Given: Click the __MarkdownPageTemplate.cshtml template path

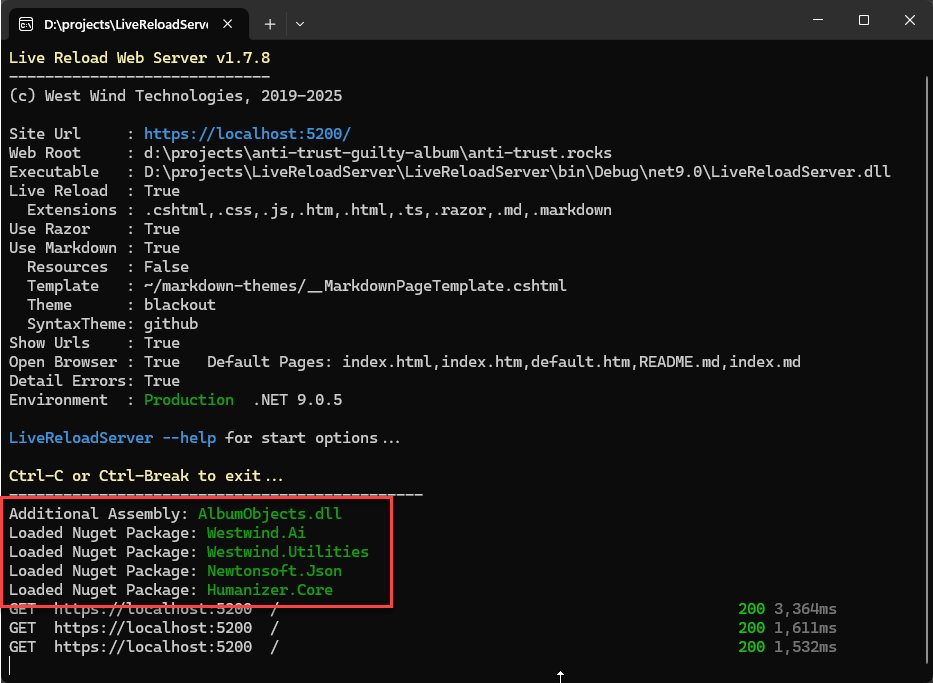Looking at the screenshot, I should point(355,286).
